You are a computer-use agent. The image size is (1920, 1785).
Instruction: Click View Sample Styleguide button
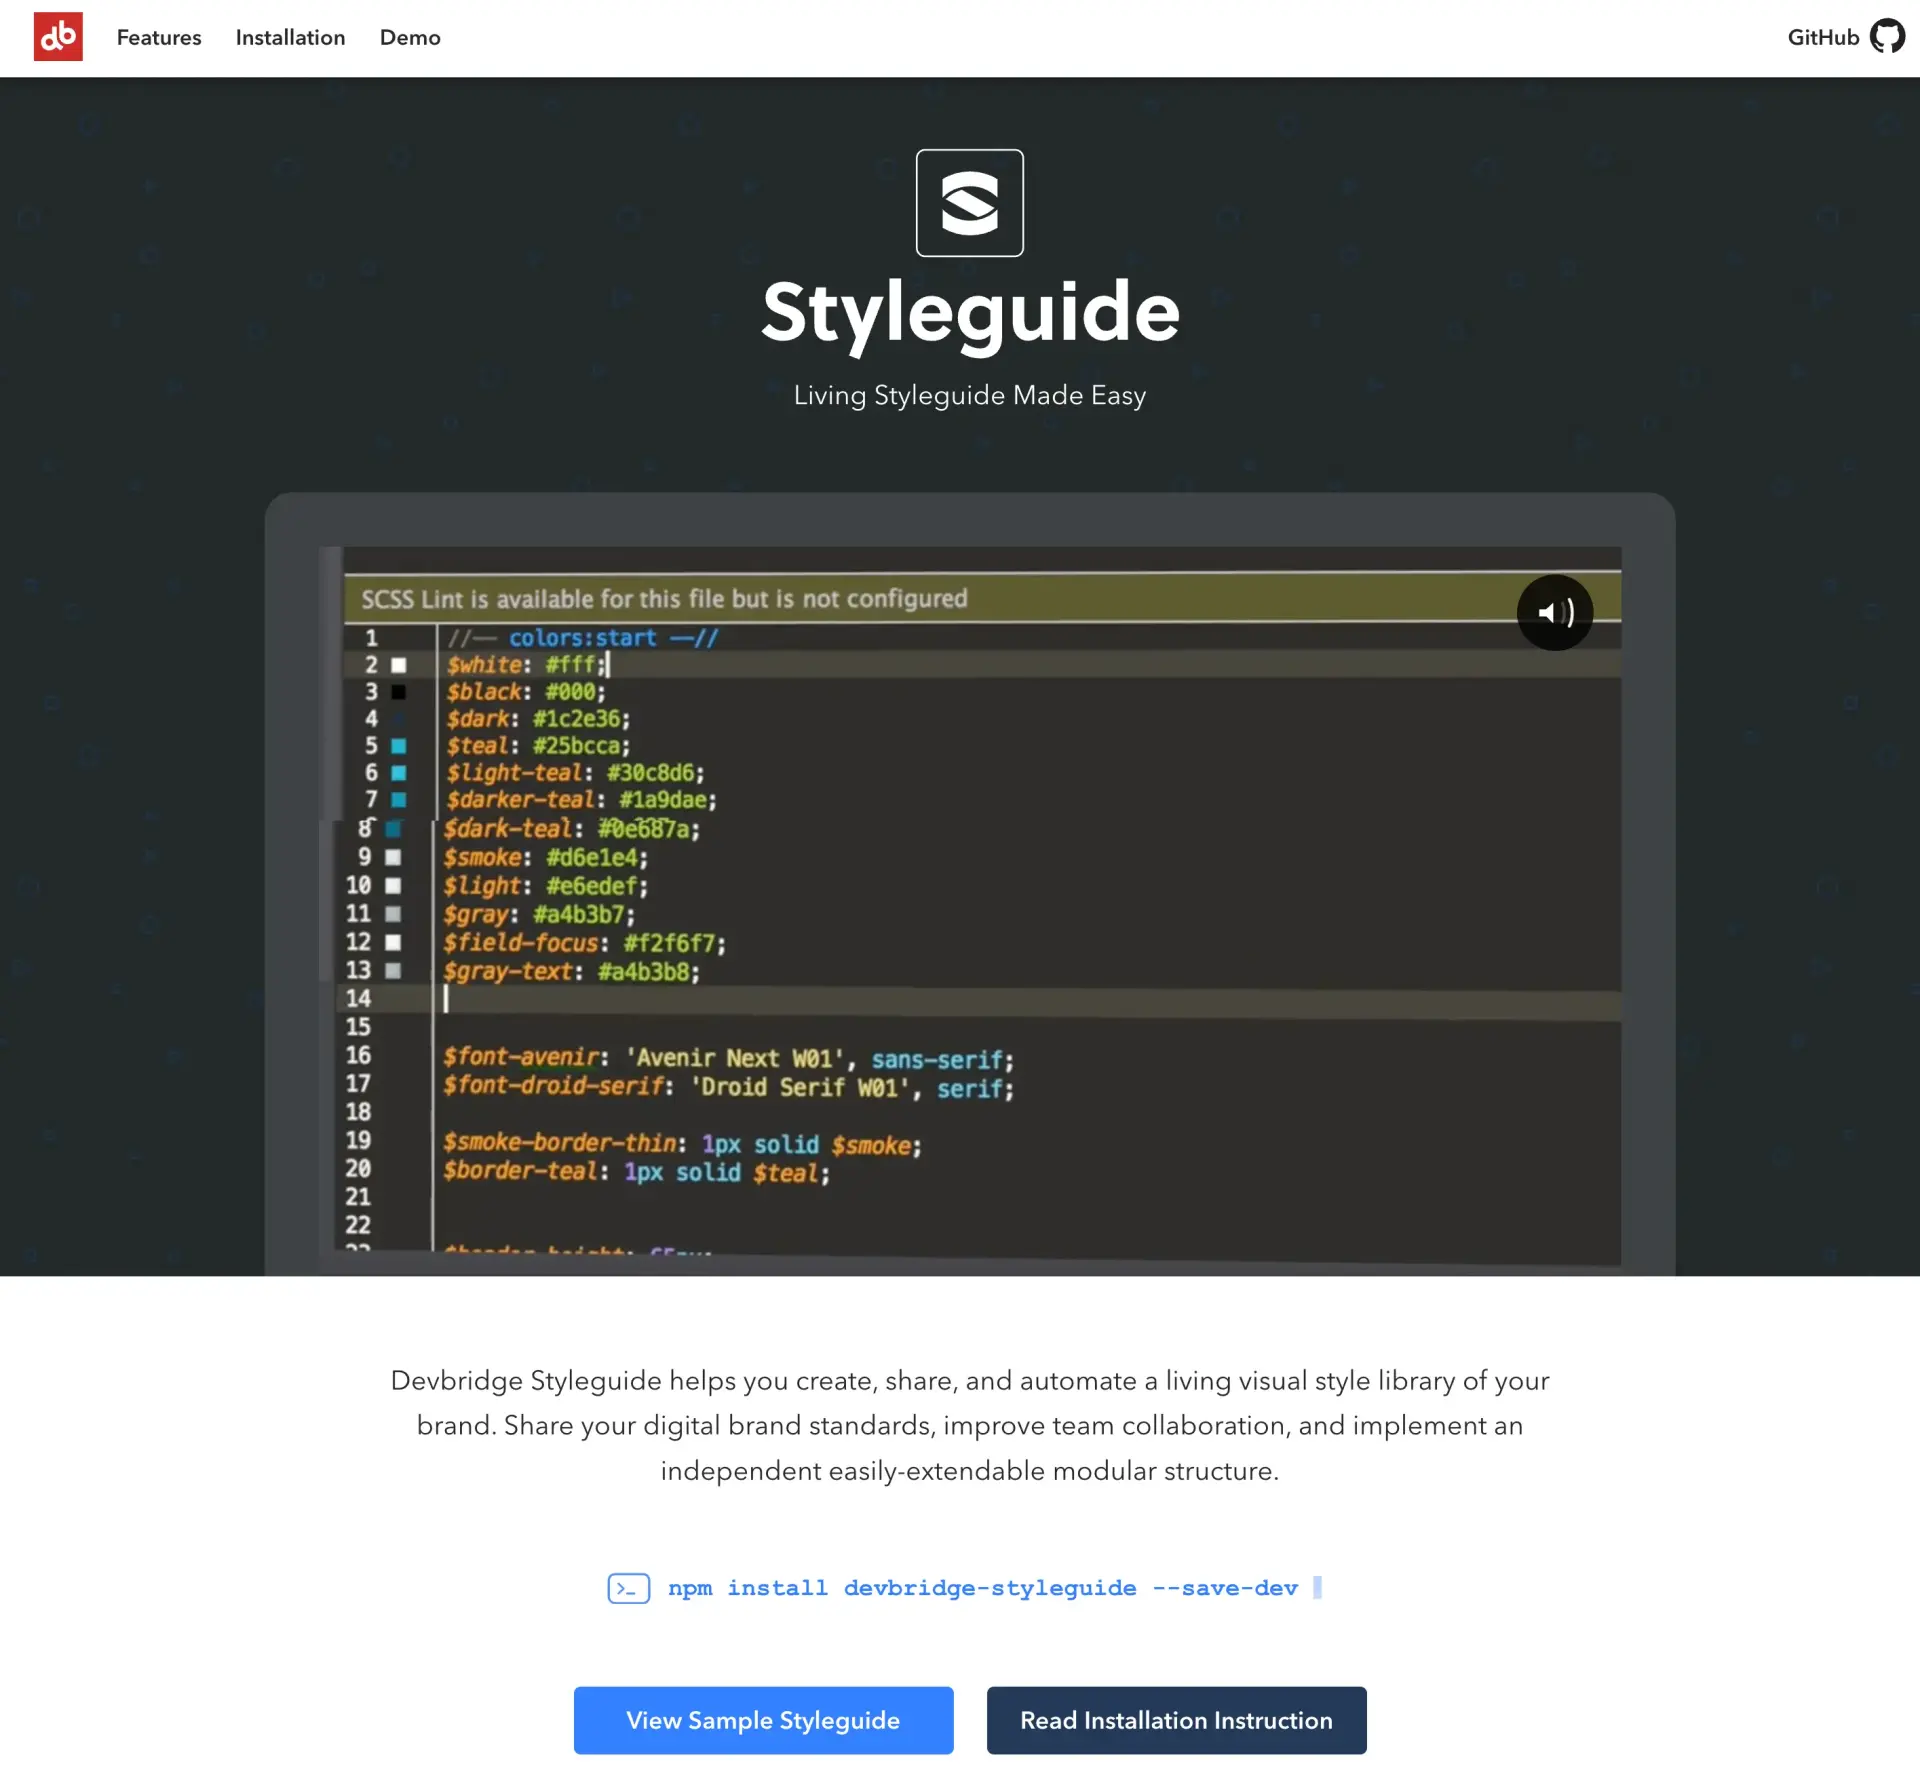763,1719
